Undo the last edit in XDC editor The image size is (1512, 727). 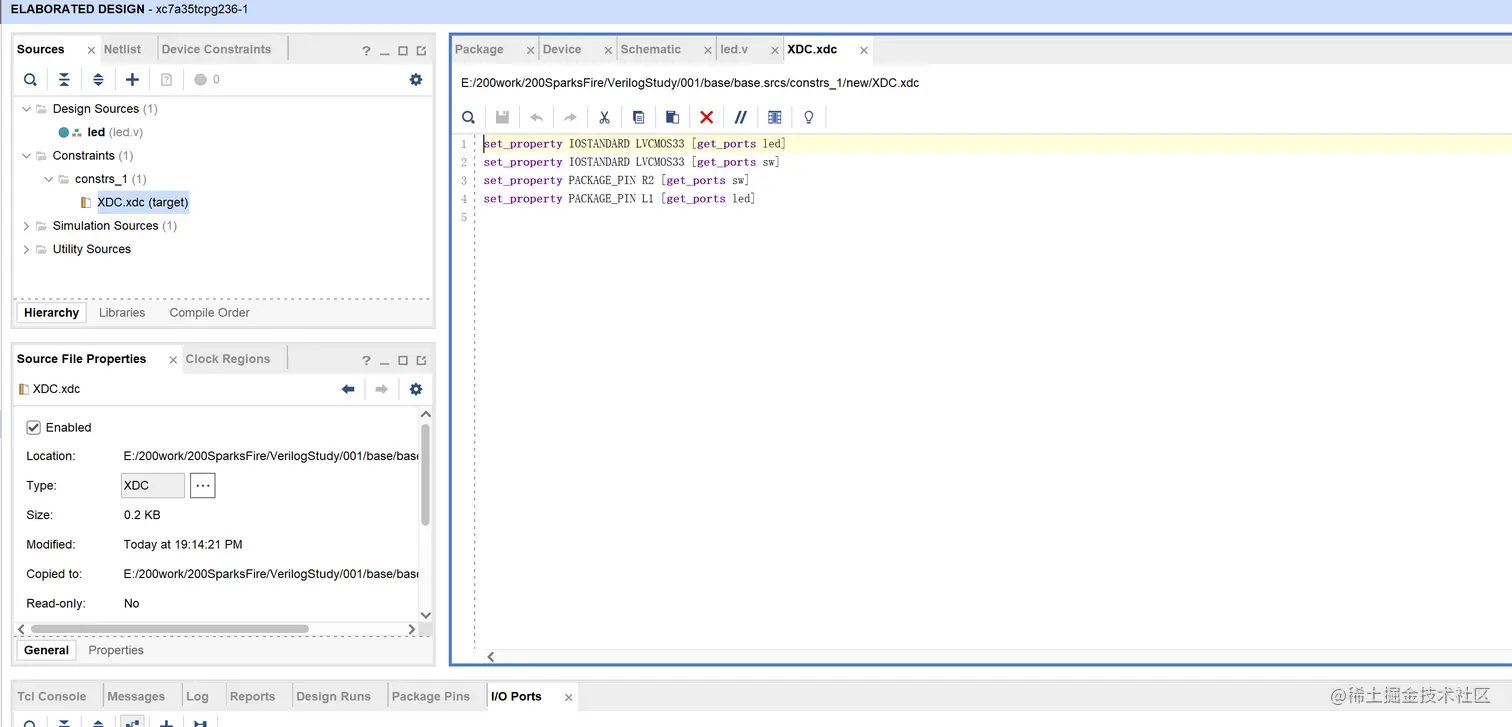coord(537,117)
